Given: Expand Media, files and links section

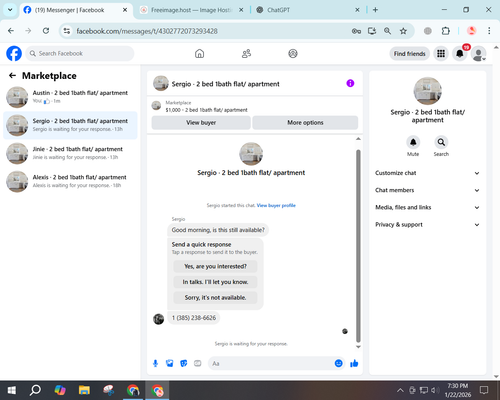Looking at the screenshot, I should (427, 207).
